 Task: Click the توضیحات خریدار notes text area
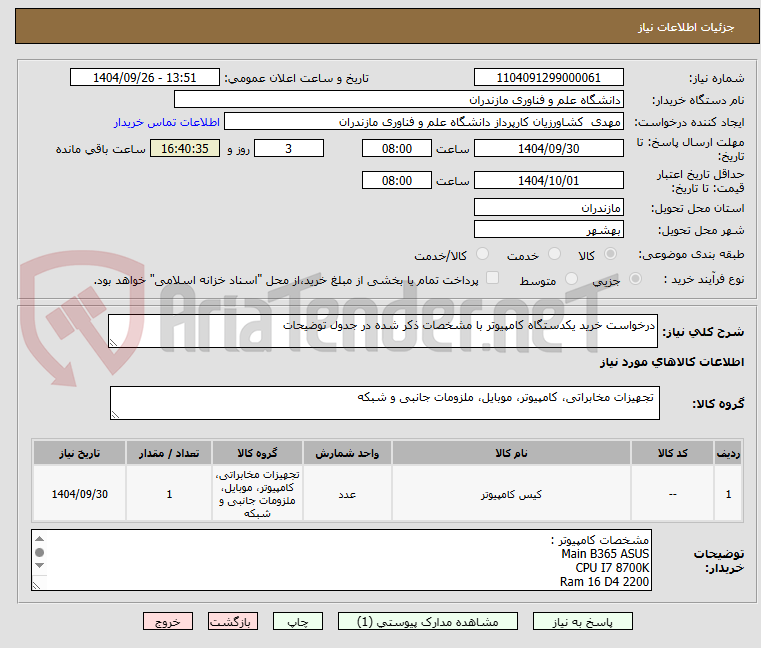pos(342,560)
